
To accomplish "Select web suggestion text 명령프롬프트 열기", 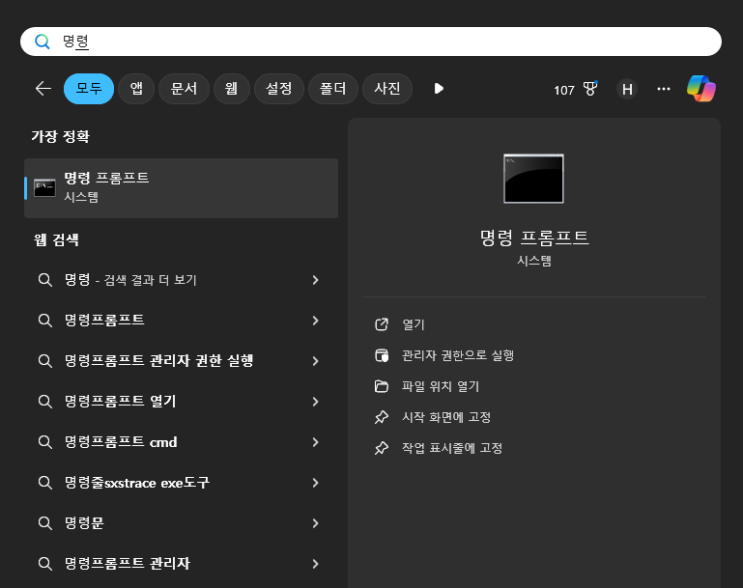I will 120,402.
